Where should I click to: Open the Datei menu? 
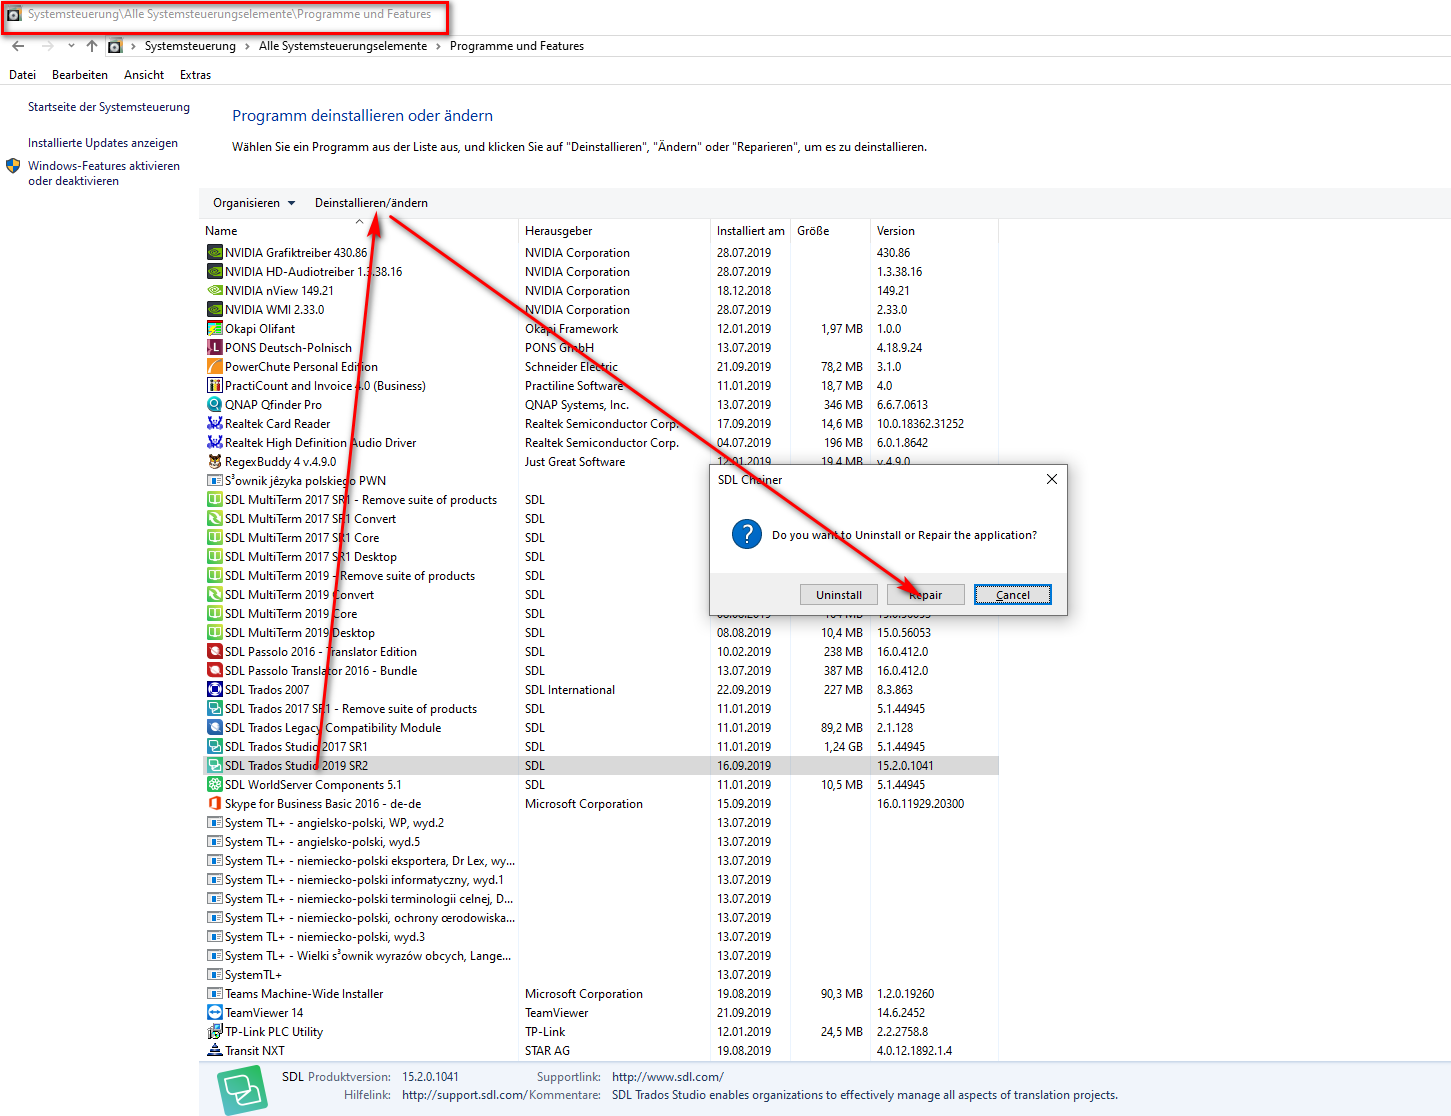tap(22, 75)
